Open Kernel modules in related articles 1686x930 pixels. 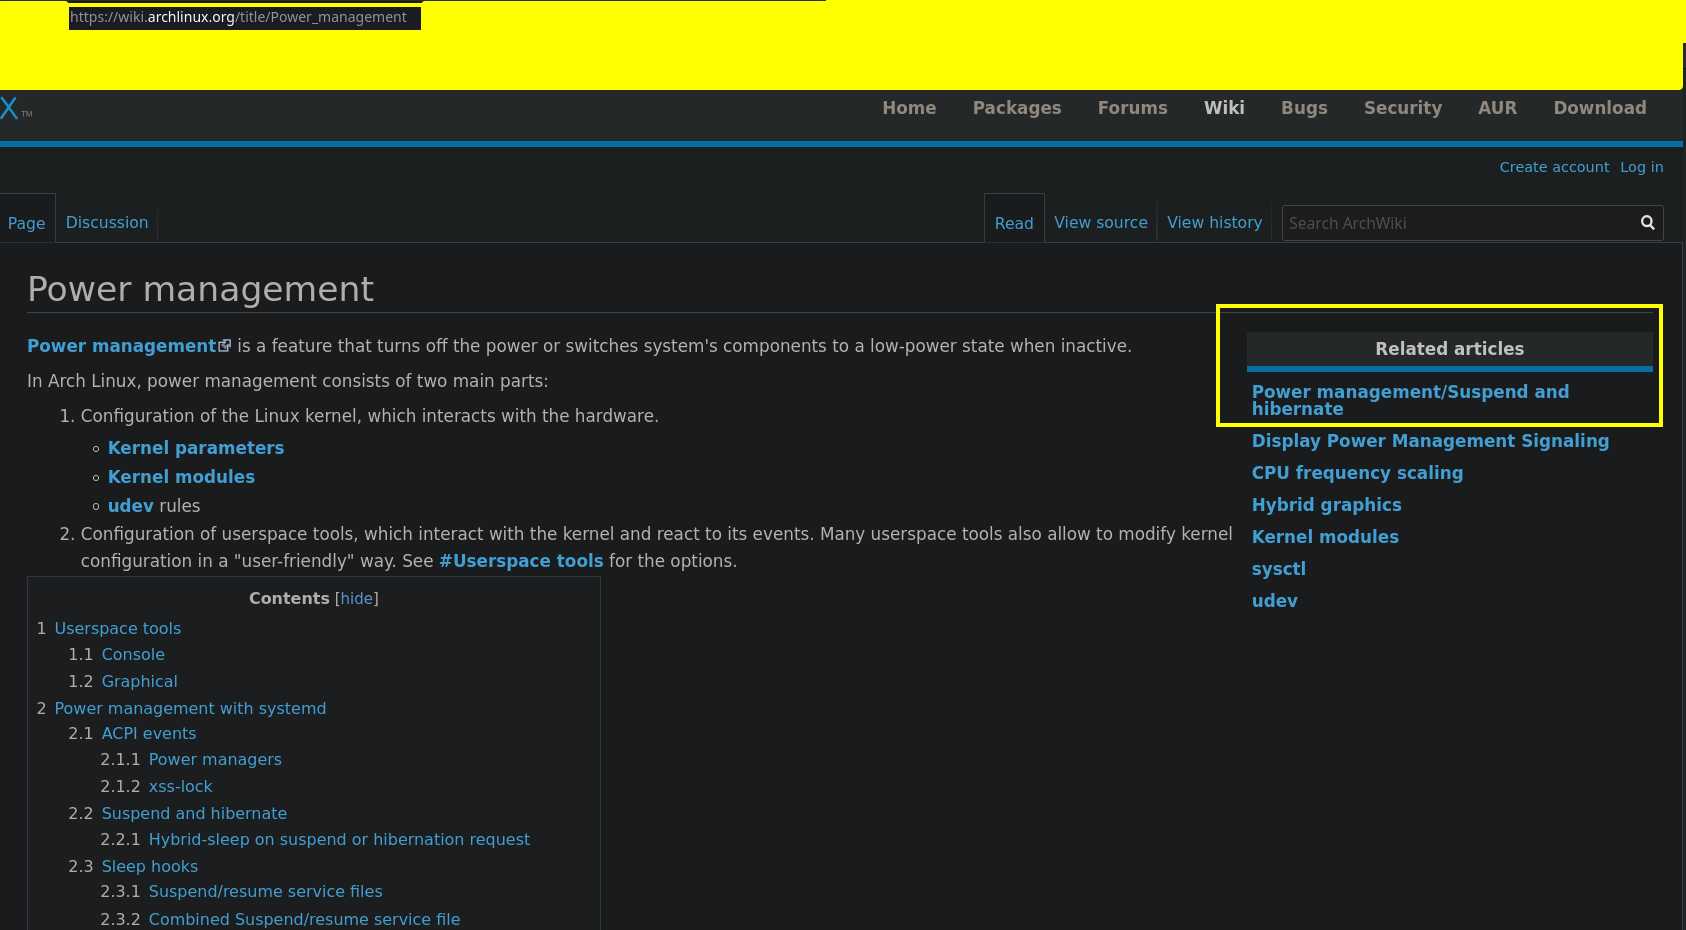point(1325,537)
